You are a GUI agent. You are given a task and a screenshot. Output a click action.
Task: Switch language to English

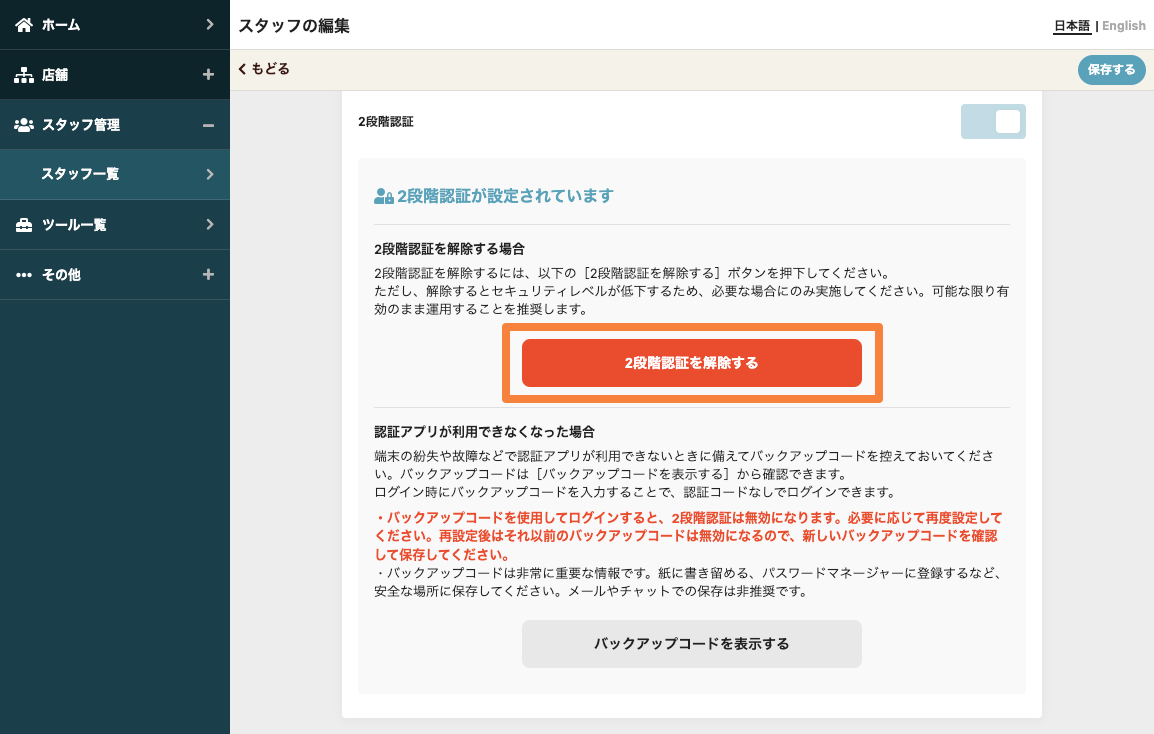pyautogui.click(x=1123, y=26)
